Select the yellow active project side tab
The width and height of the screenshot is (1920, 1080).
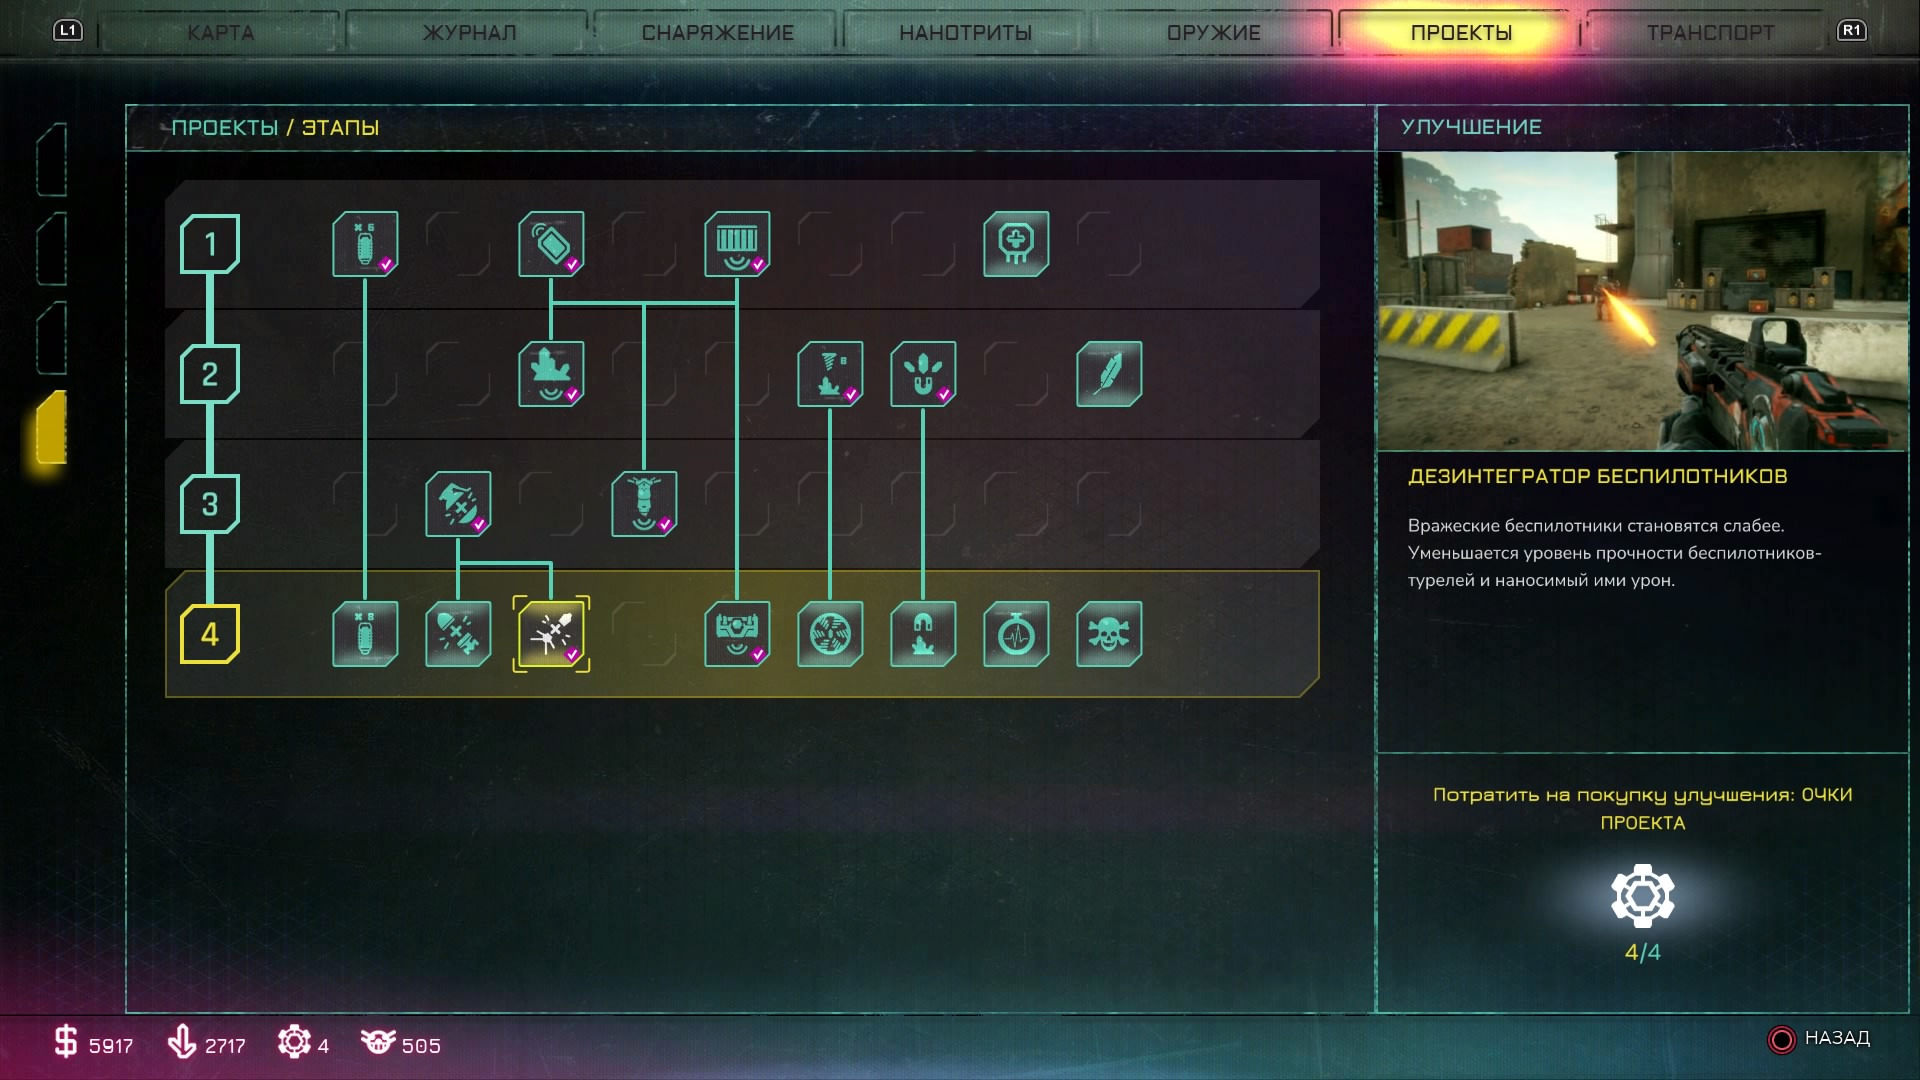click(52, 427)
